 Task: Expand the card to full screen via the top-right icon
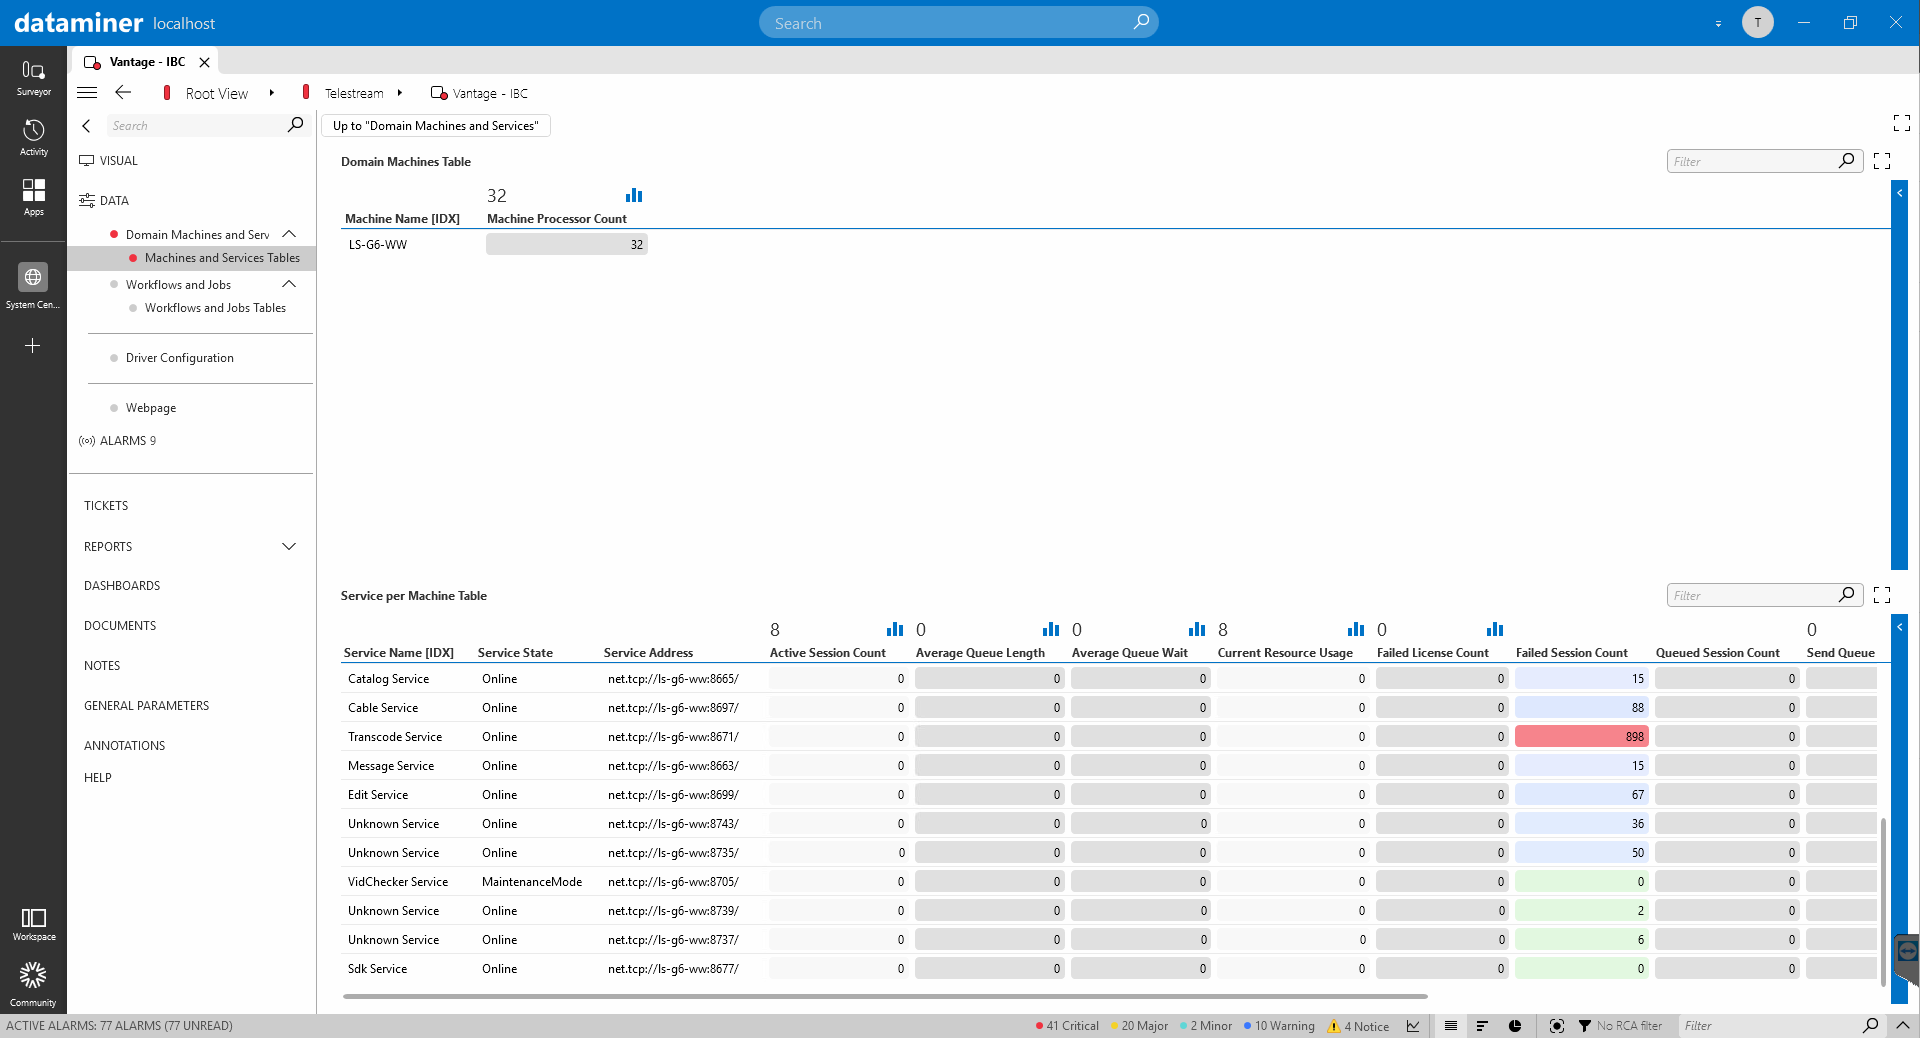click(1902, 123)
